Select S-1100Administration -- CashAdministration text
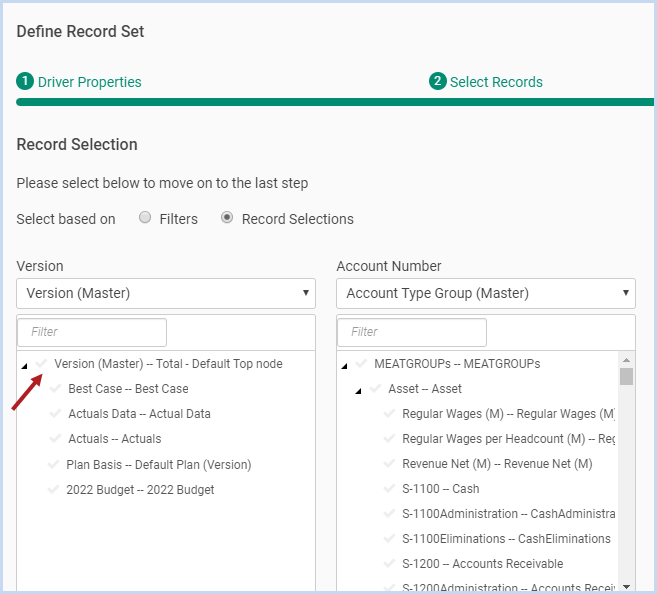This screenshot has height=594, width=657. point(508,514)
